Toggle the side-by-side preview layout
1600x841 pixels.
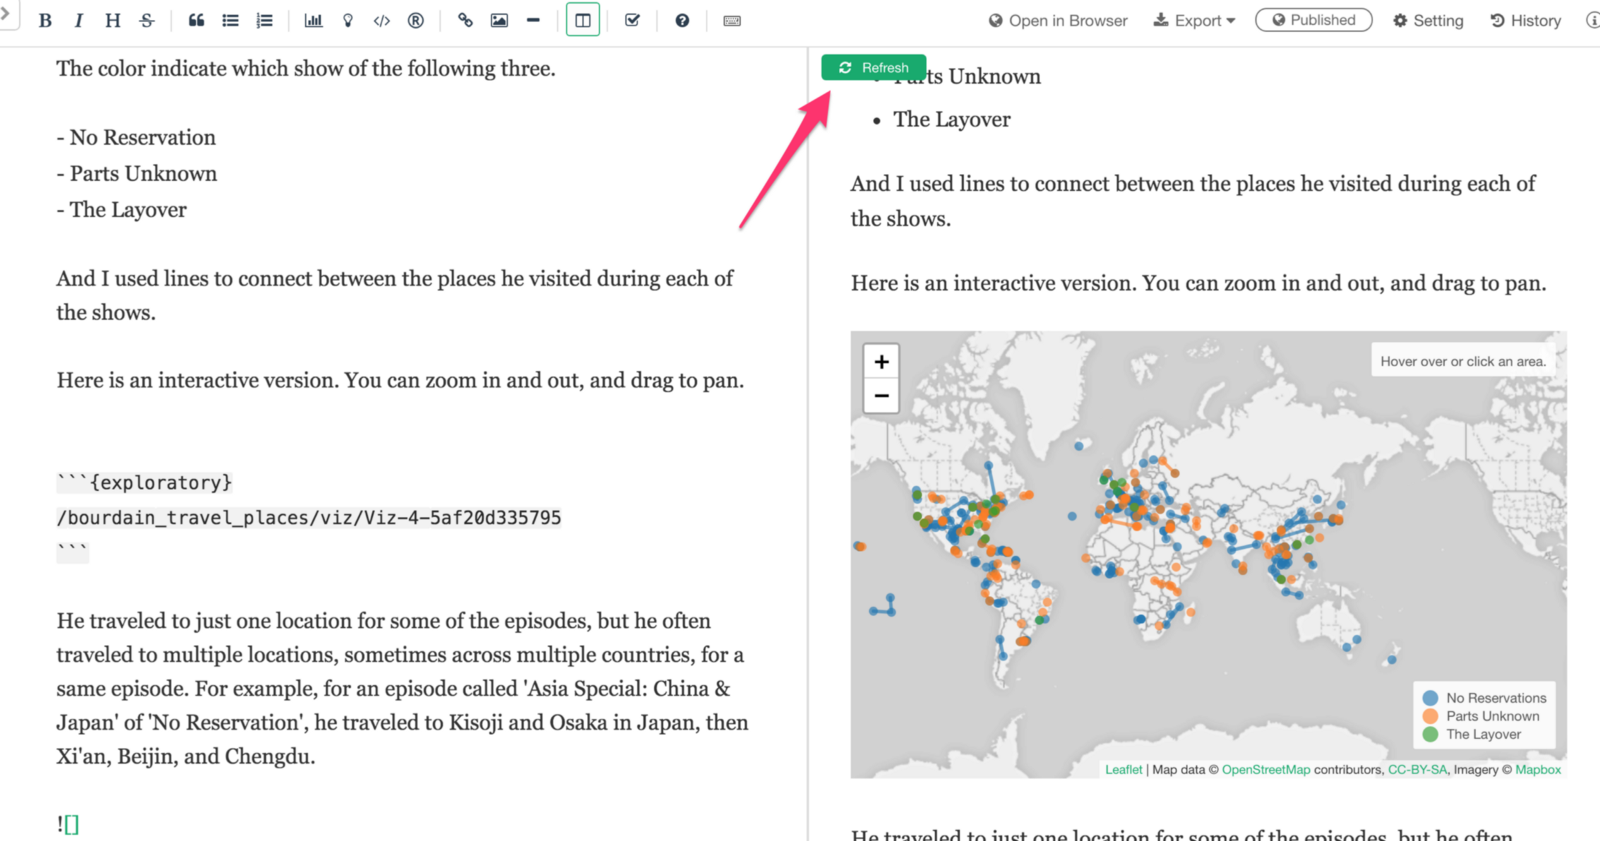[x=583, y=21]
